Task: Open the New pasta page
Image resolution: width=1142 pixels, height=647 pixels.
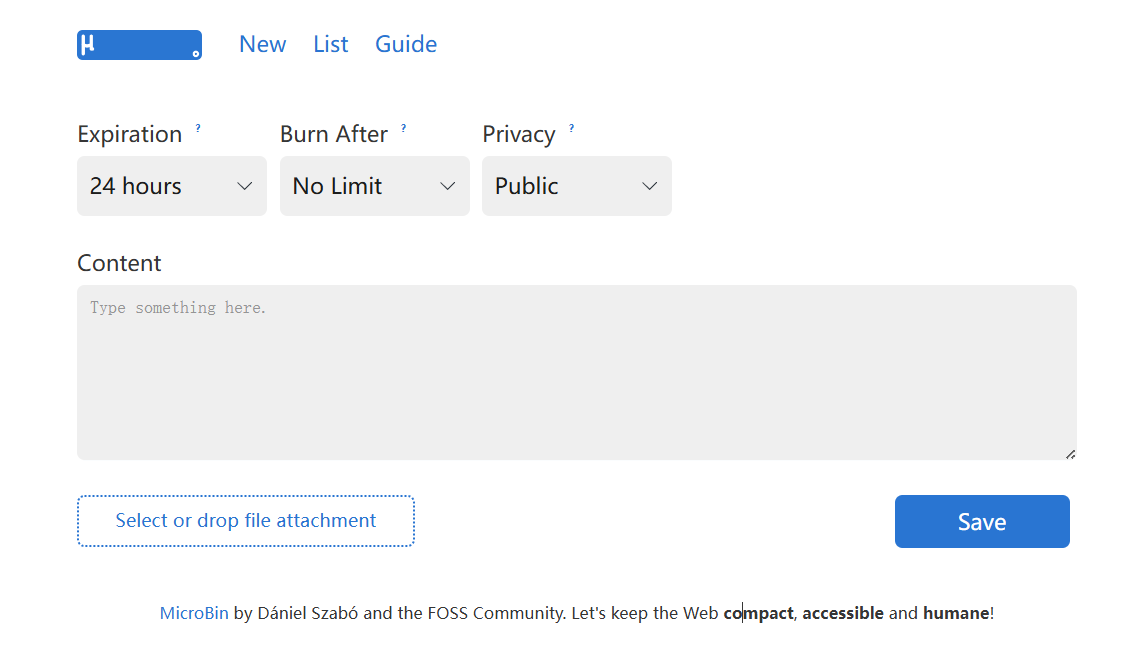Action: pos(262,44)
